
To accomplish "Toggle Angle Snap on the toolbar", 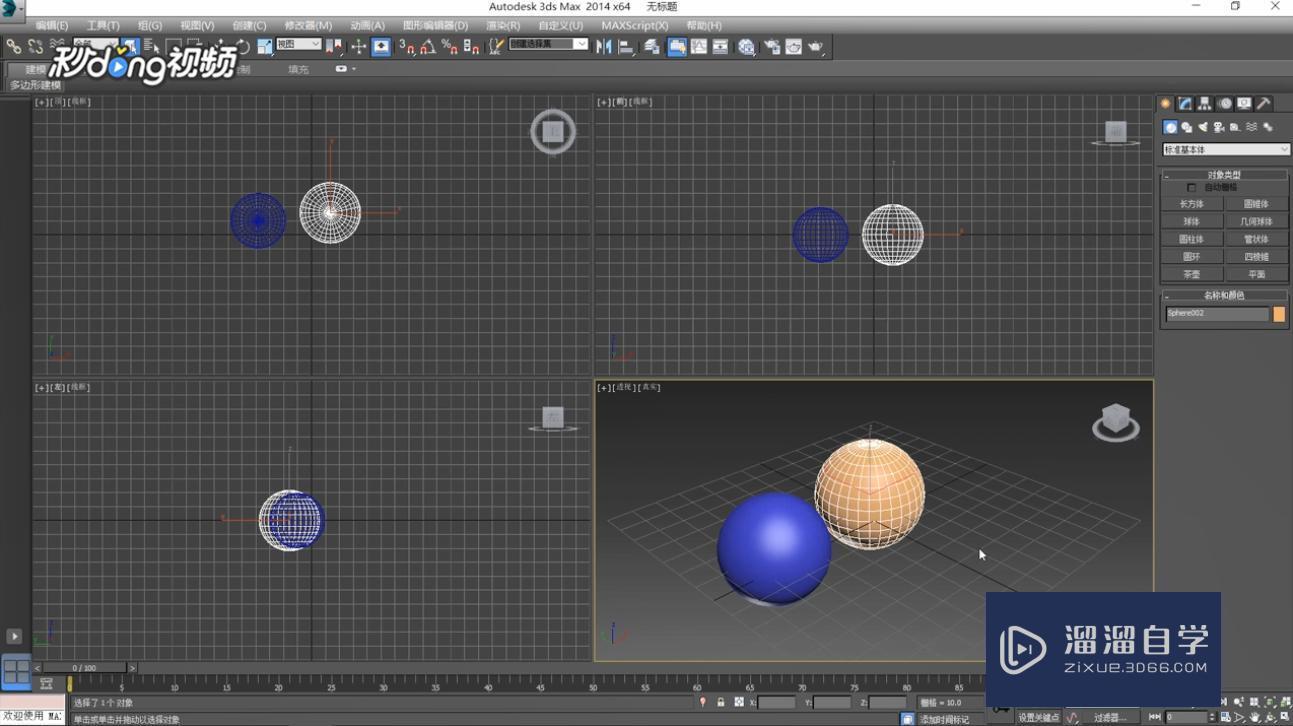I will 427,46.
